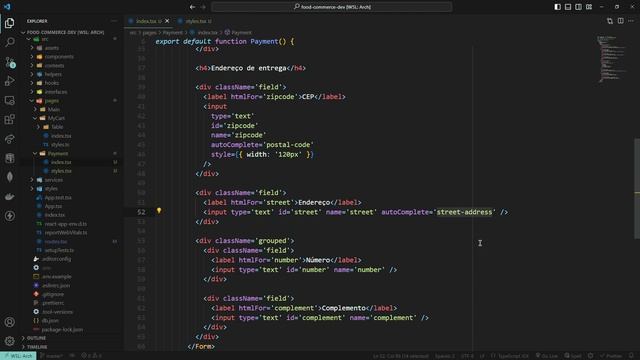Go forward with the navigation arrow
Image resolution: width=640 pixels, height=360 pixels.
(203, 7)
